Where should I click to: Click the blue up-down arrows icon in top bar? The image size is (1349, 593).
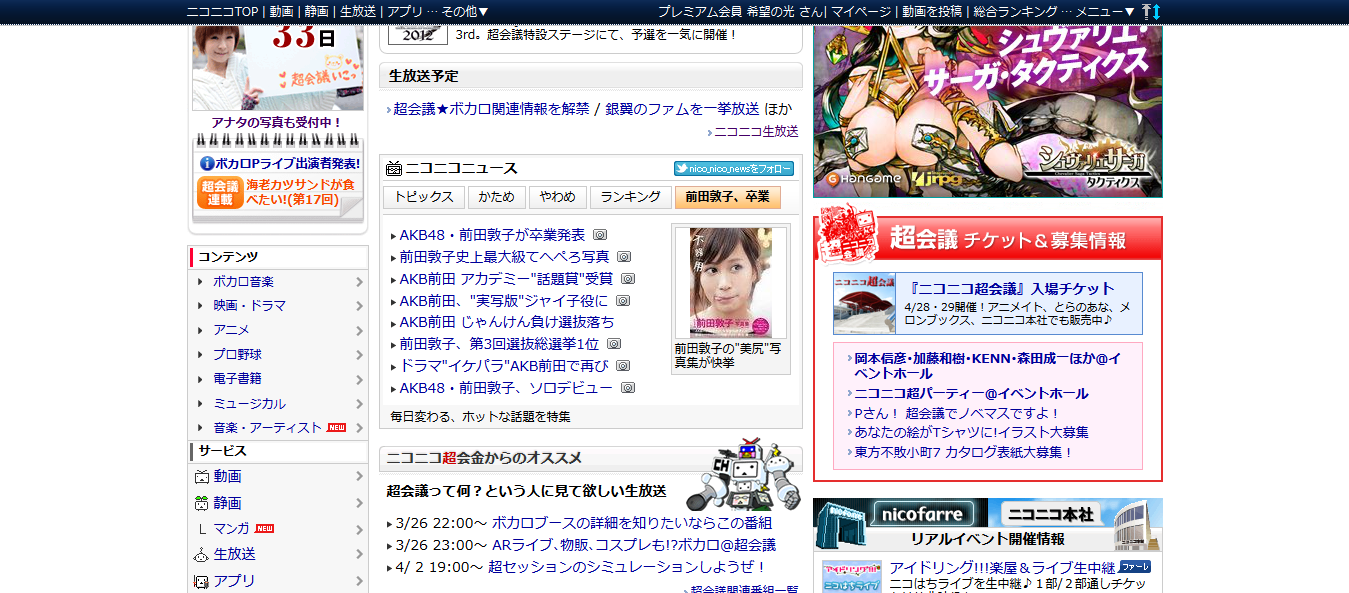tap(1157, 11)
